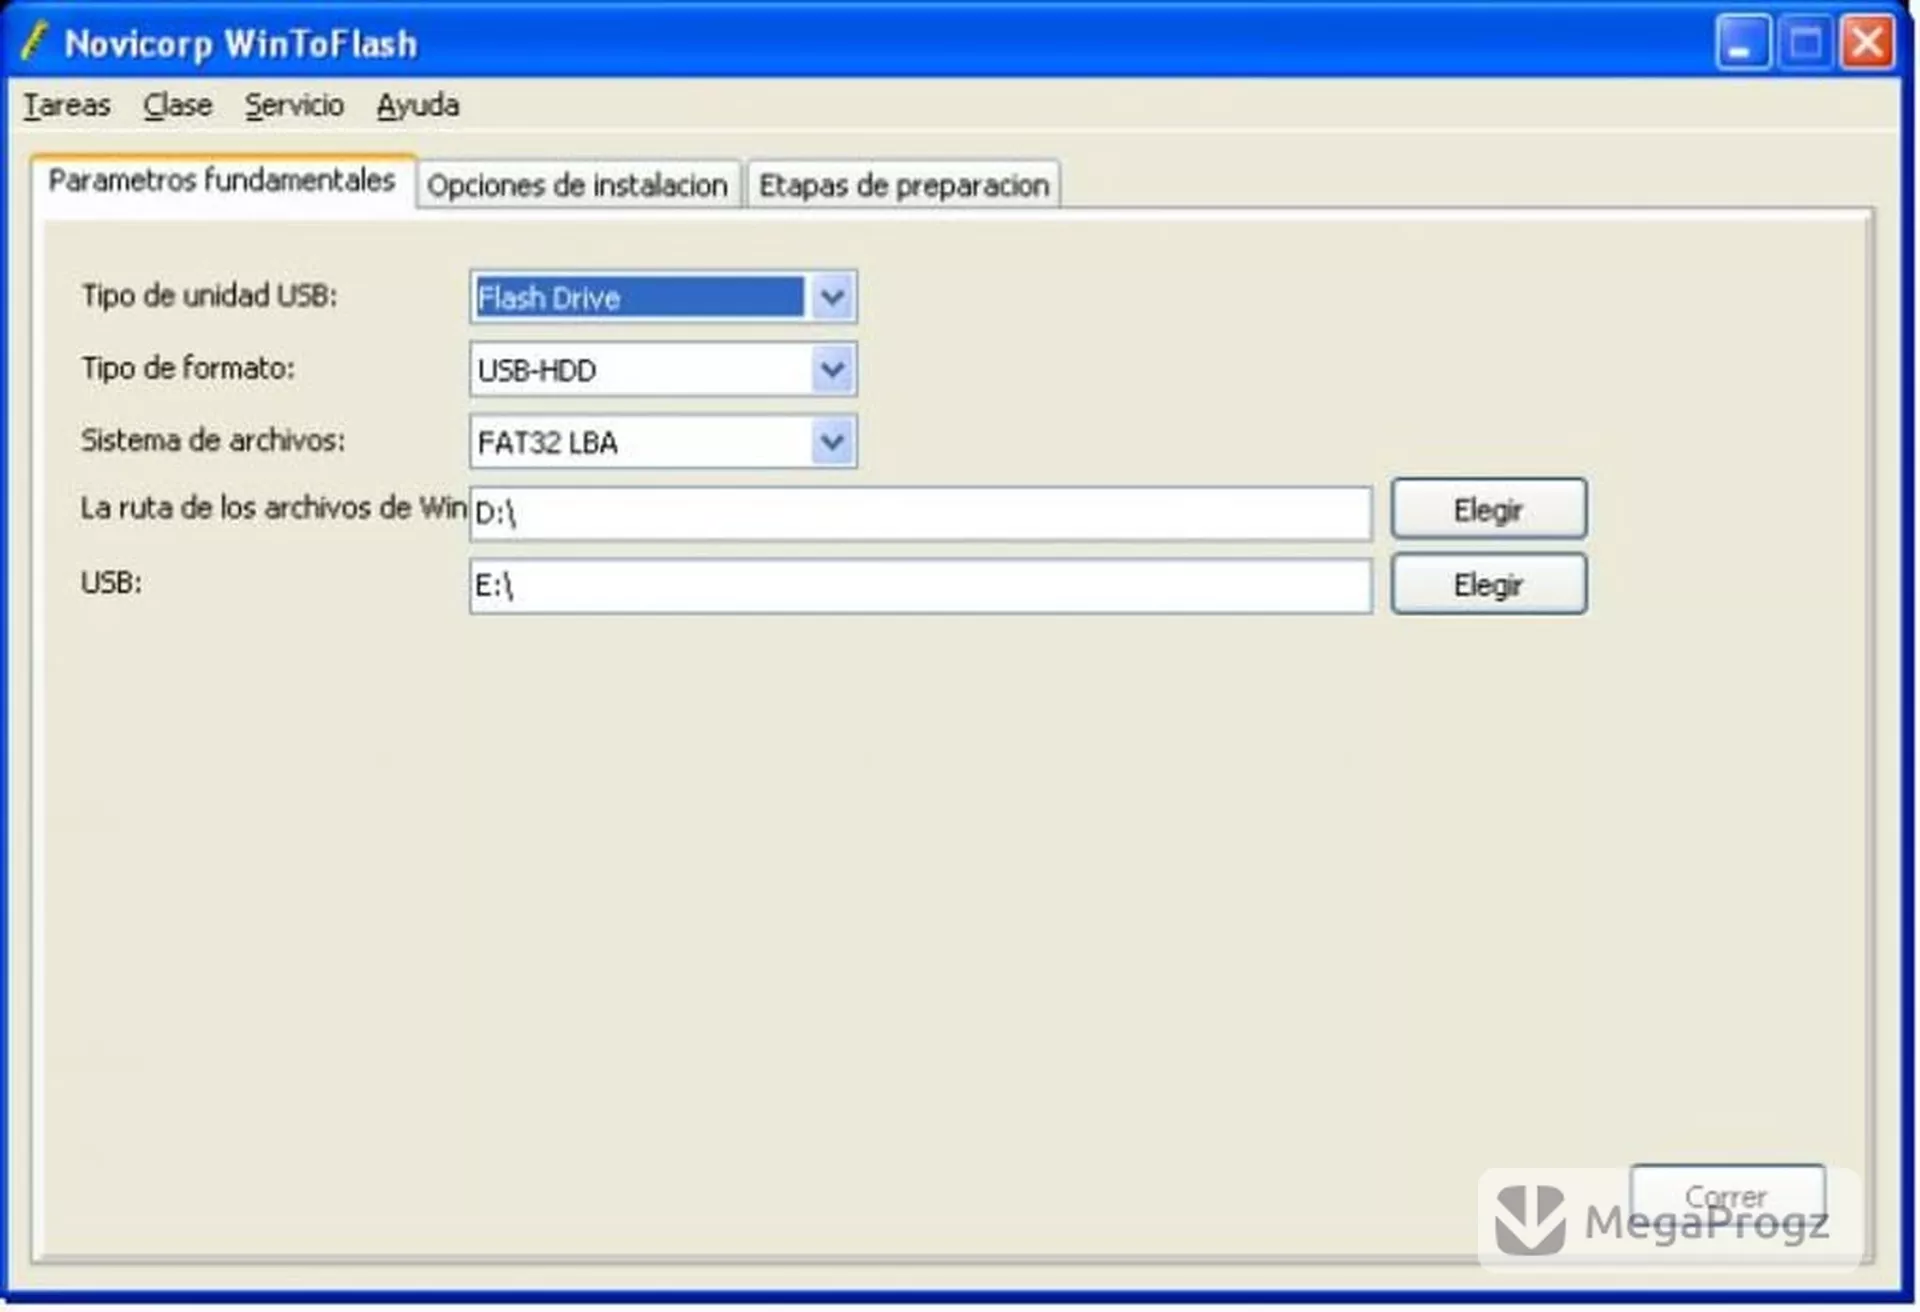Expand the Tipo de unidad USB dropdown arrow
The width and height of the screenshot is (1920, 1312).
832,297
